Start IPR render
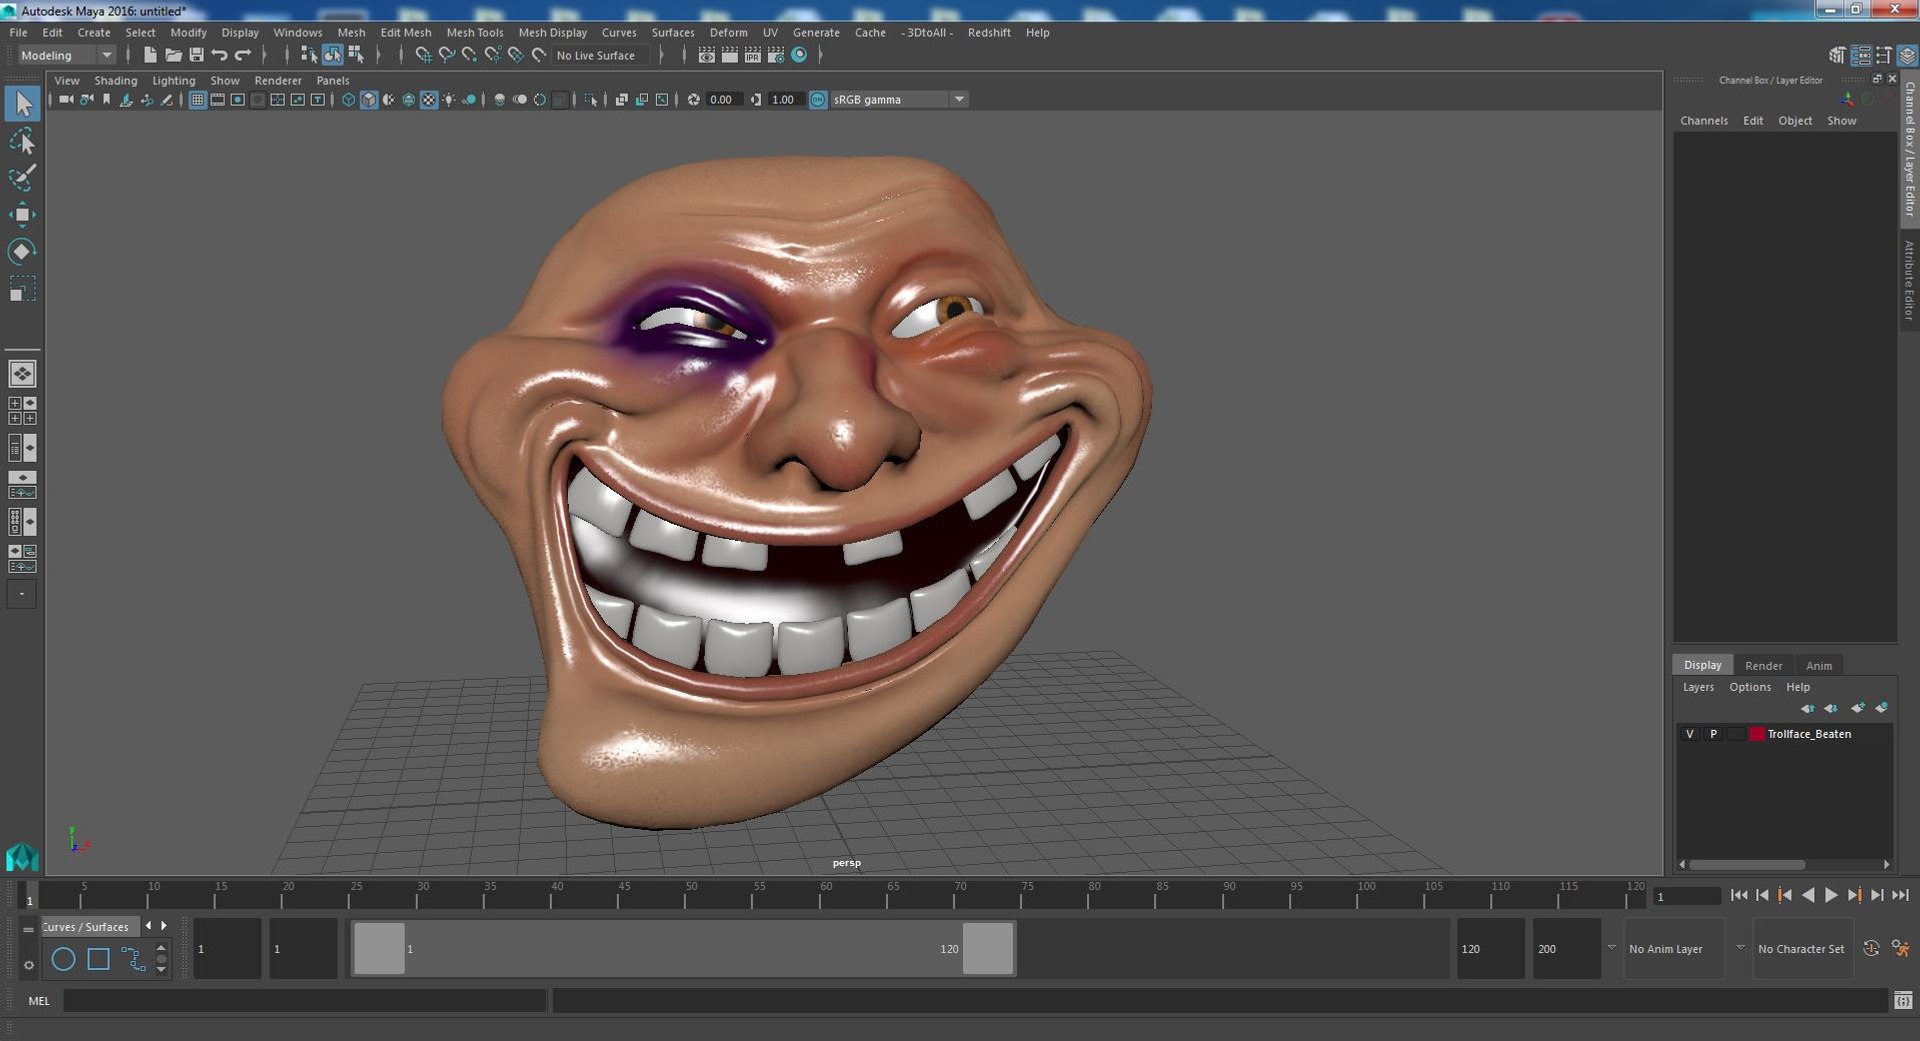This screenshot has width=1920, height=1041. point(753,55)
